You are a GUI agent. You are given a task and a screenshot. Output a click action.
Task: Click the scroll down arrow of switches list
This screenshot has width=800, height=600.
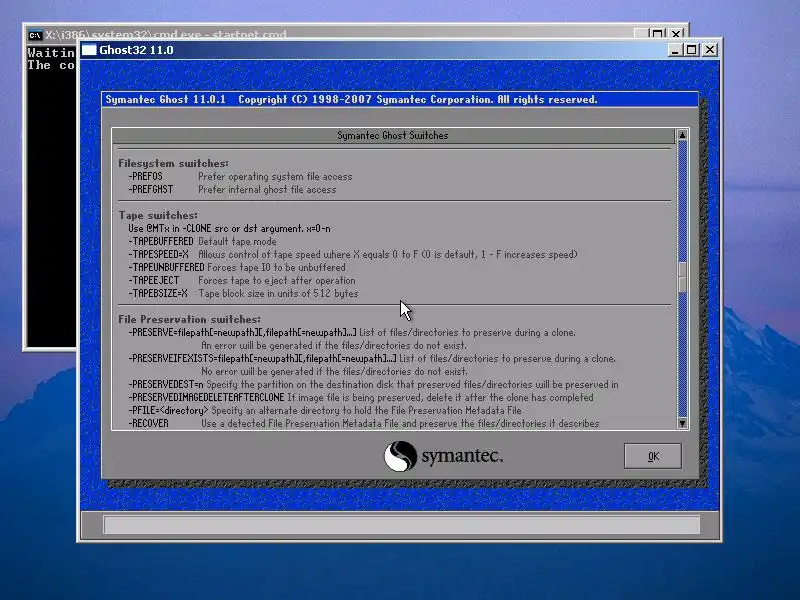coord(682,423)
